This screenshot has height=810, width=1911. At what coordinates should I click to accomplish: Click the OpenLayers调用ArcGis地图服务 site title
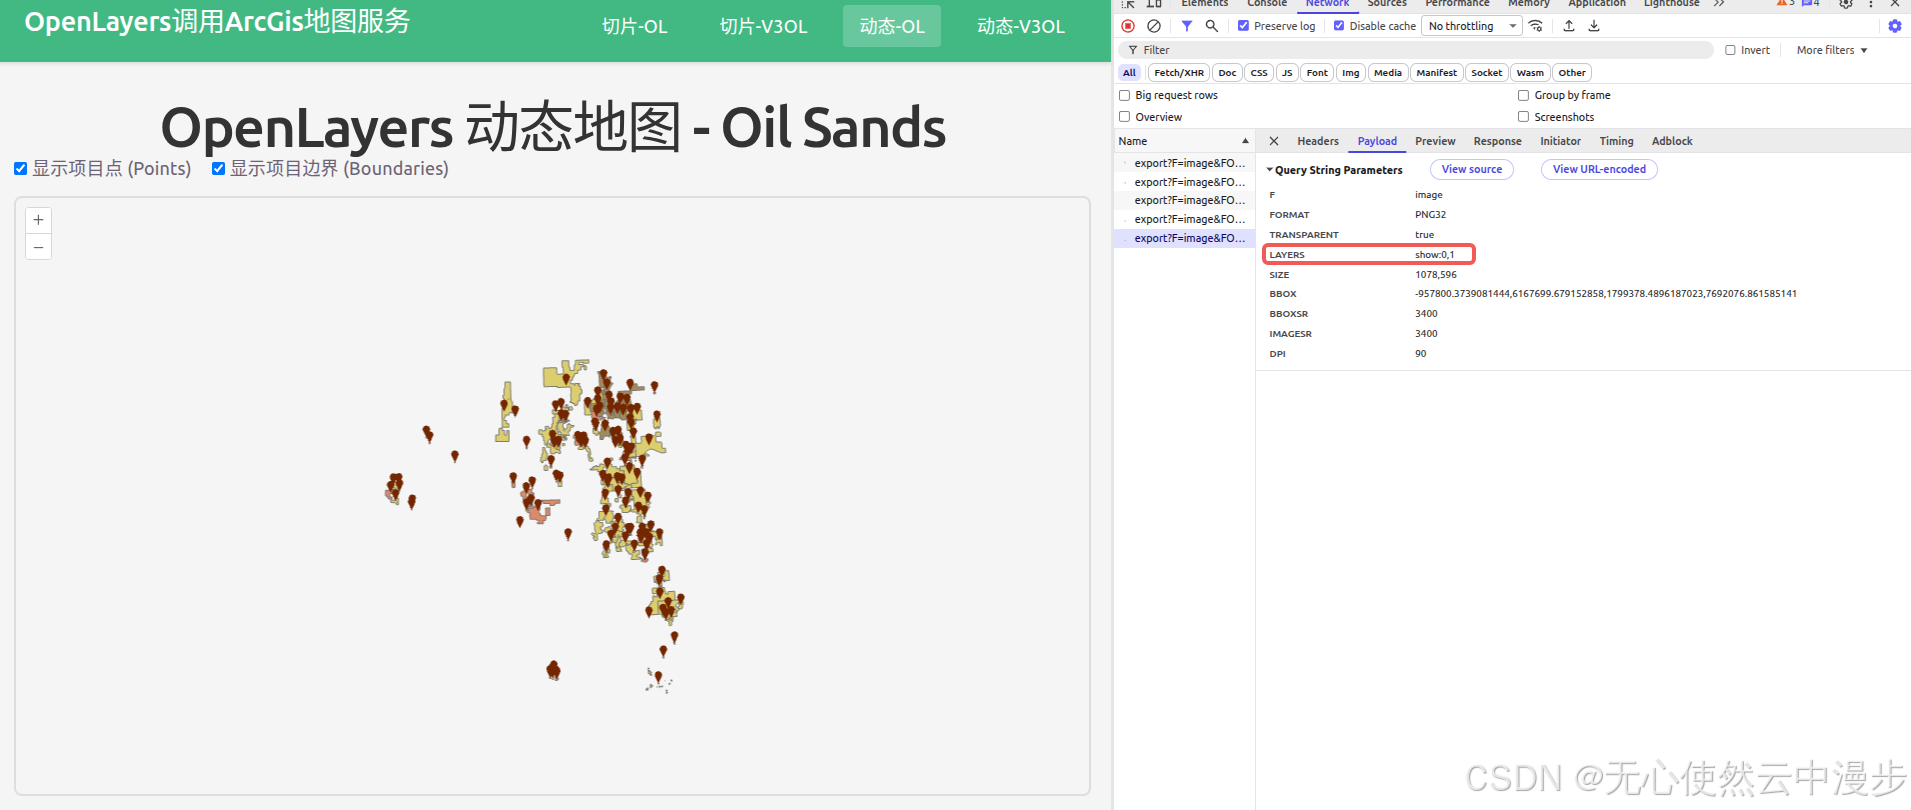point(217,21)
